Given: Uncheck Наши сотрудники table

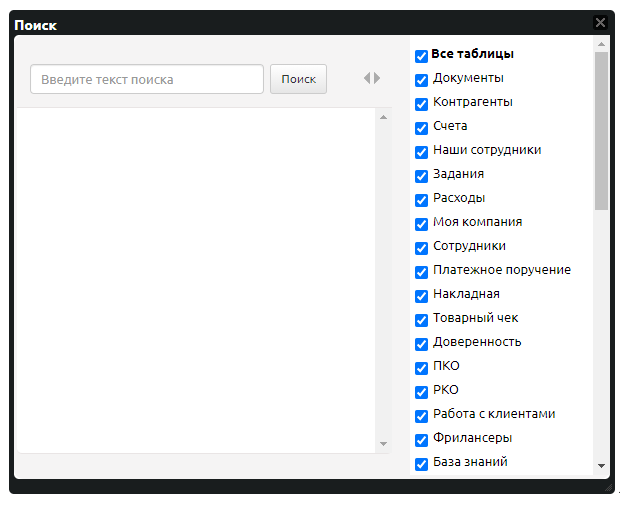Looking at the screenshot, I should tap(421, 152).
